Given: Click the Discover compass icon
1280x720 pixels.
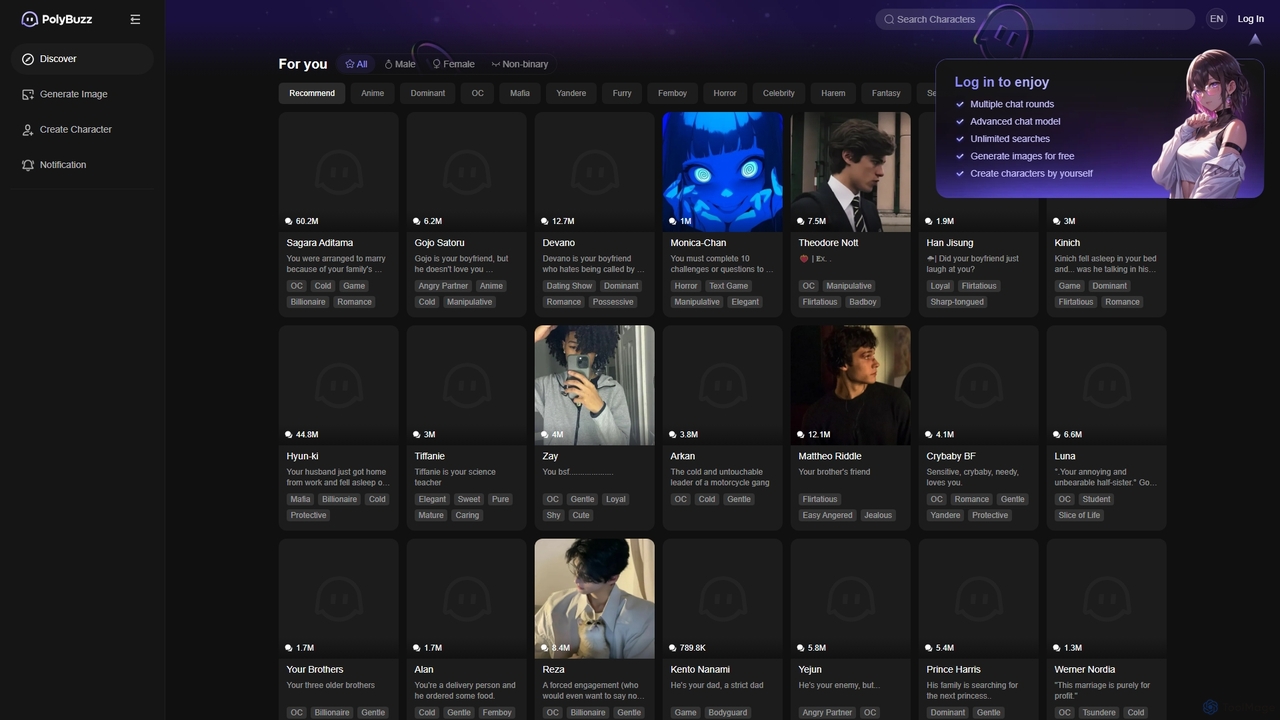Looking at the screenshot, I should (28, 59).
